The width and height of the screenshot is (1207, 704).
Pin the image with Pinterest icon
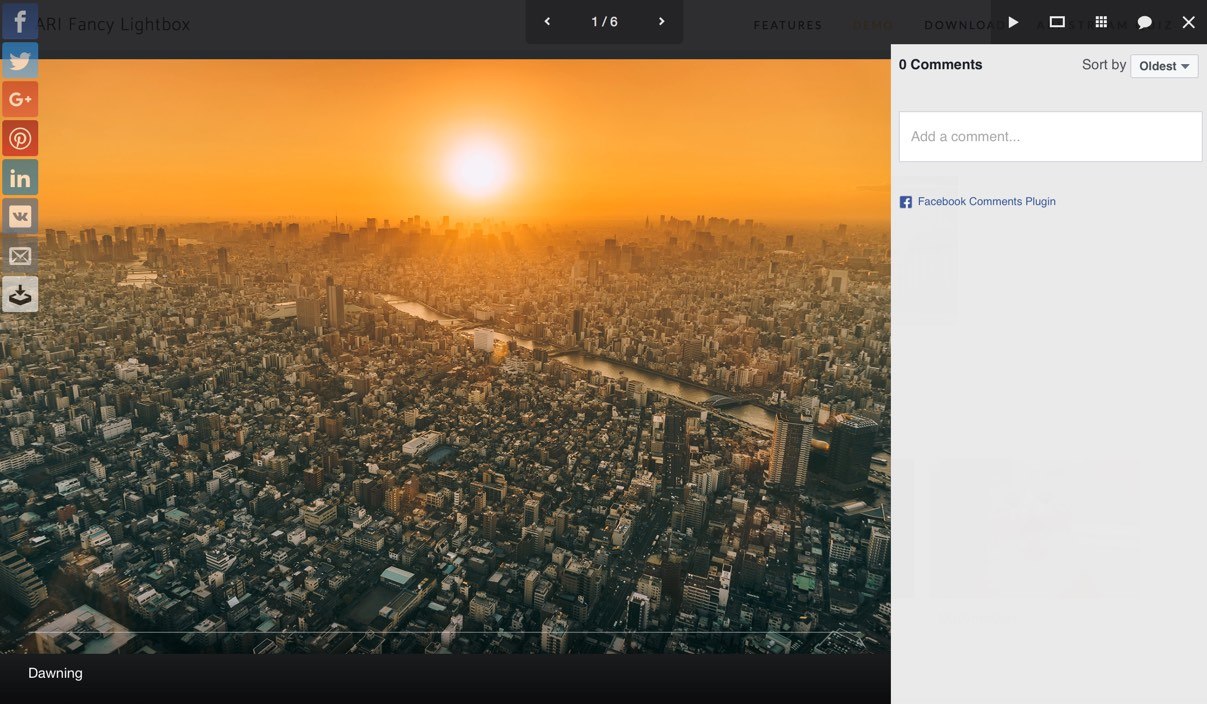coord(20,138)
